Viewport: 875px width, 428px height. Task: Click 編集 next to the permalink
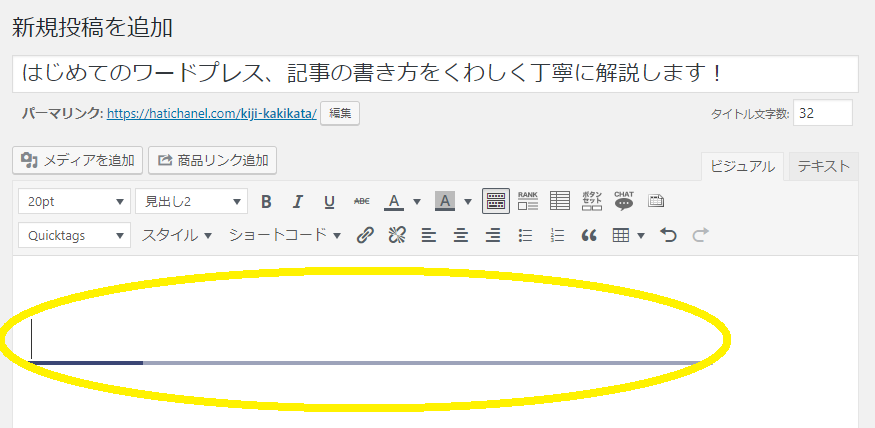pos(340,113)
